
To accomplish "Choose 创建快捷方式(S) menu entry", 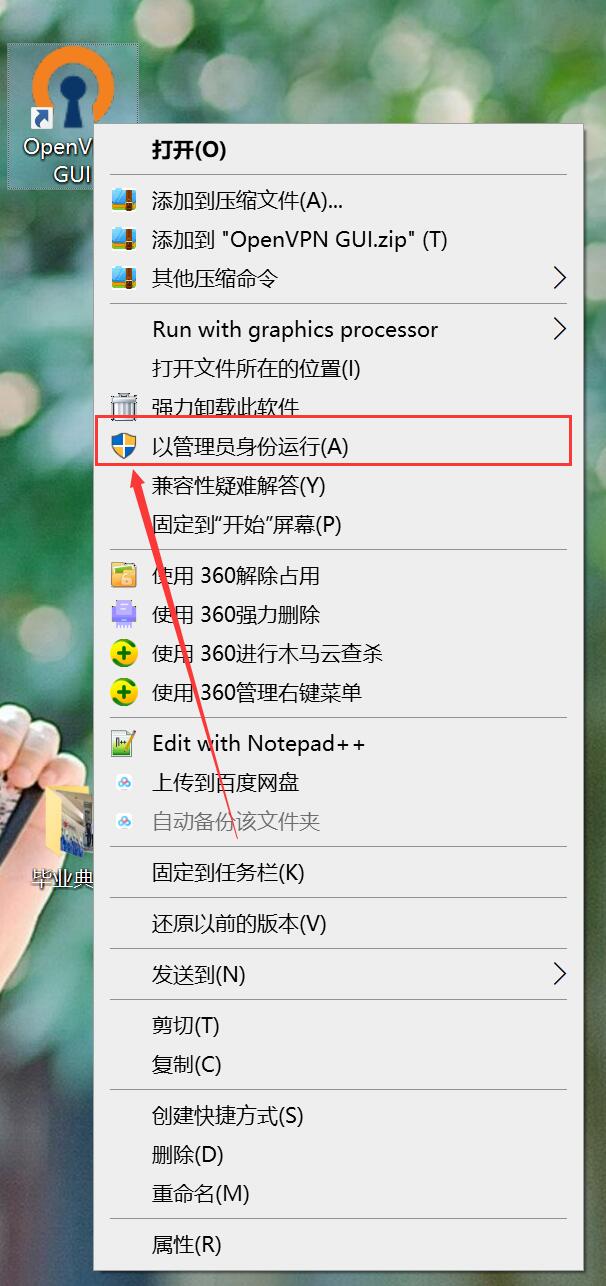I will pyautogui.click(x=227, y=1115).
